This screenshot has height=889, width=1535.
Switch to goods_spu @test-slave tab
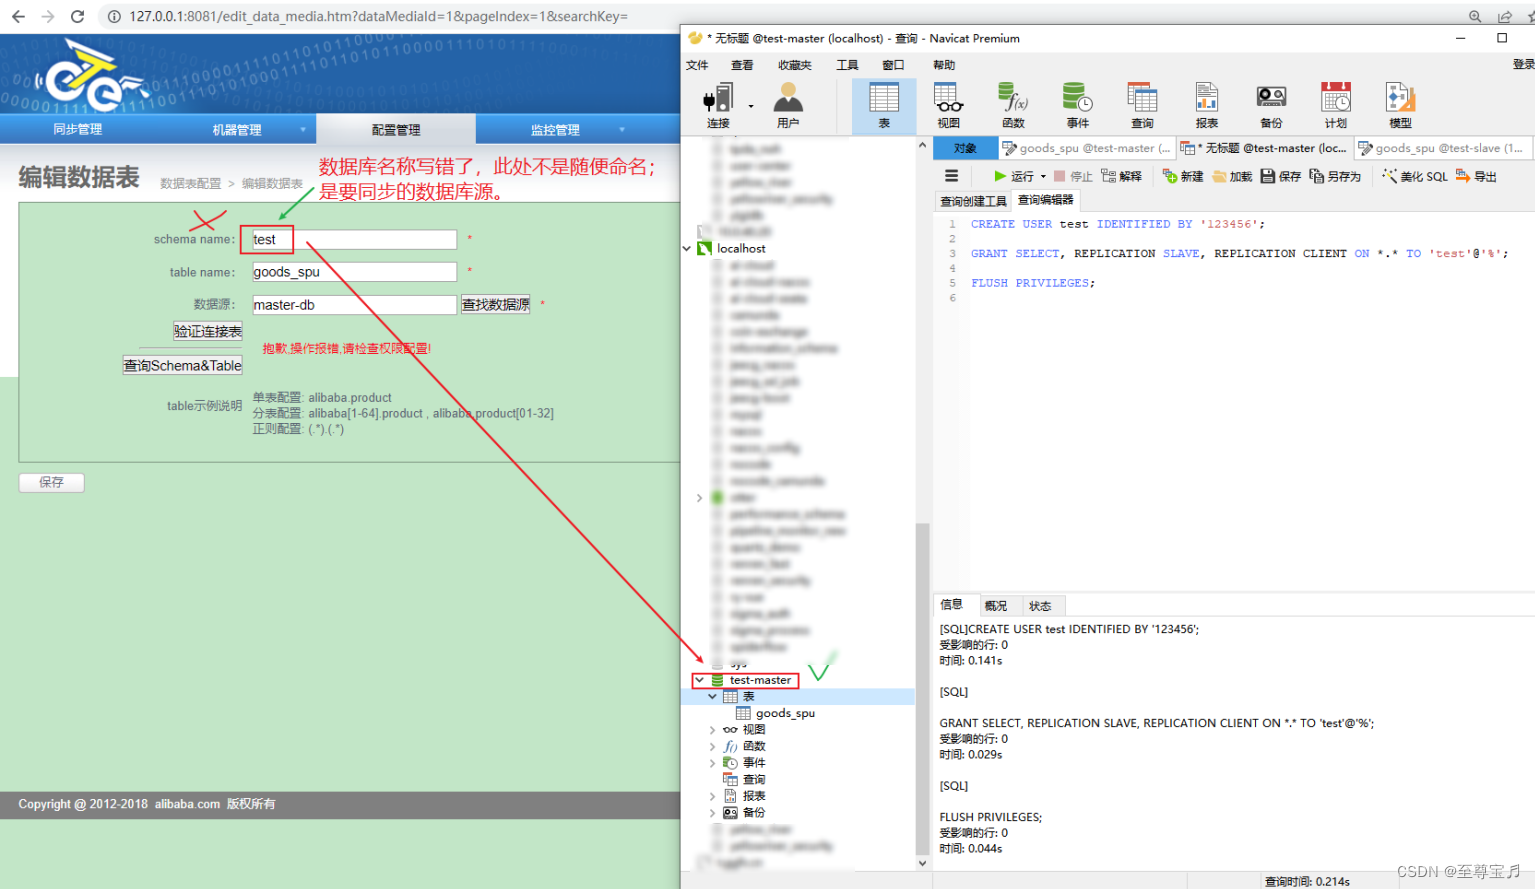pyautogui.click(x=1441, y=148)
